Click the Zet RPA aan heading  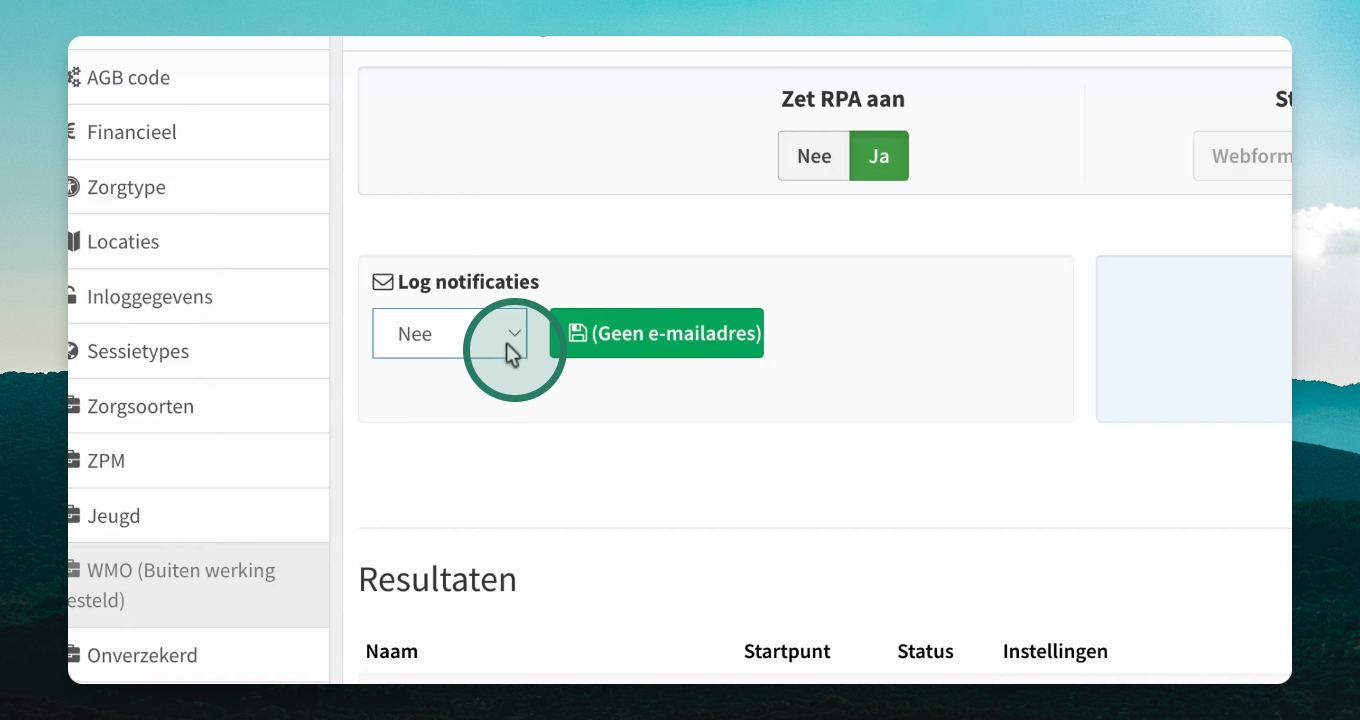tap(843, 99)
